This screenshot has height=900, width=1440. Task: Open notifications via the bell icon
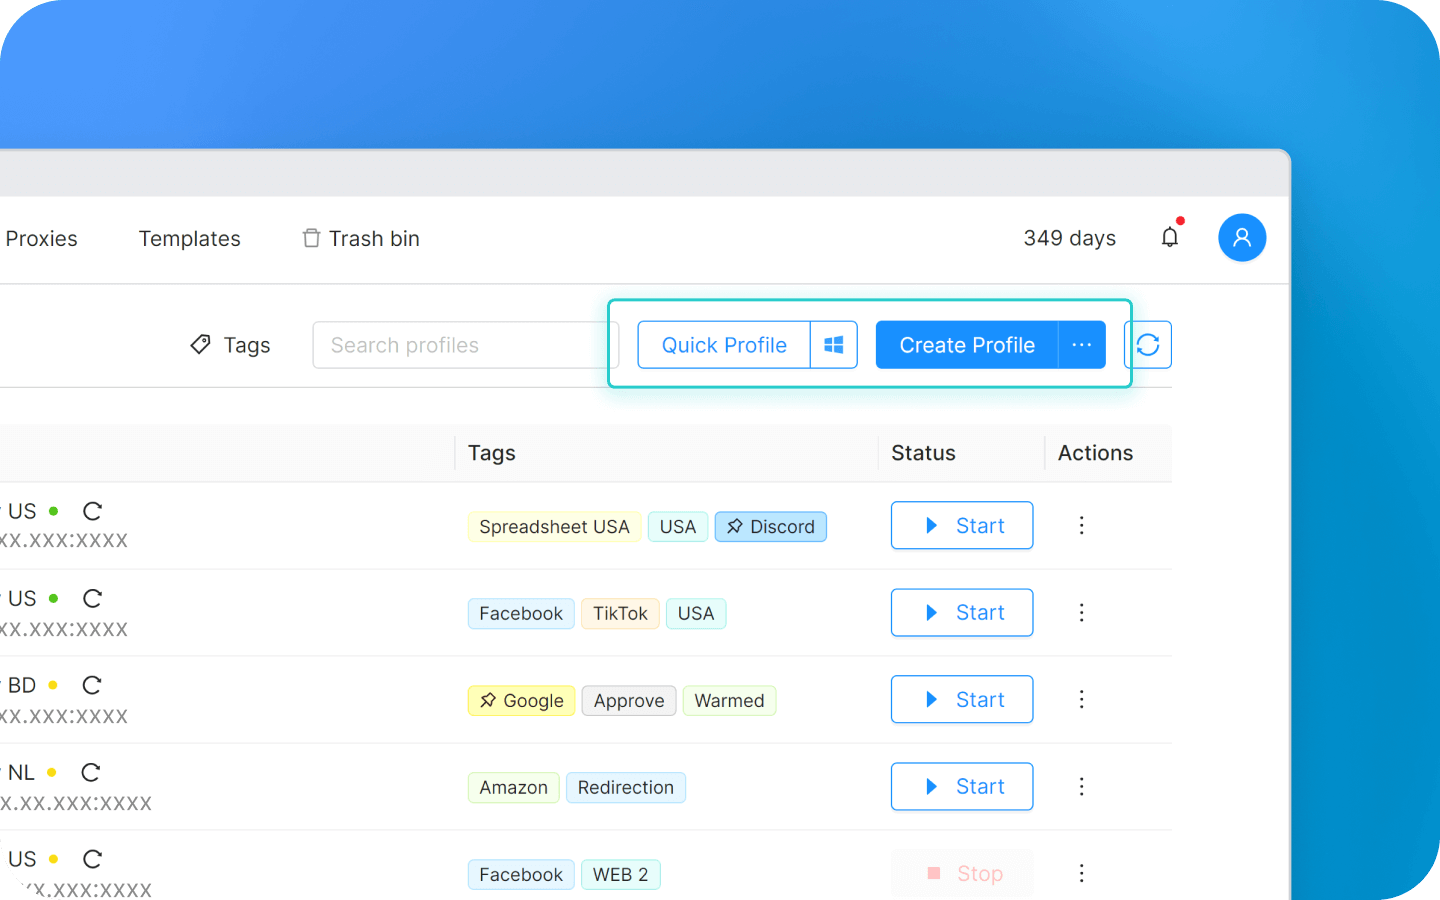coord(1170,238)
